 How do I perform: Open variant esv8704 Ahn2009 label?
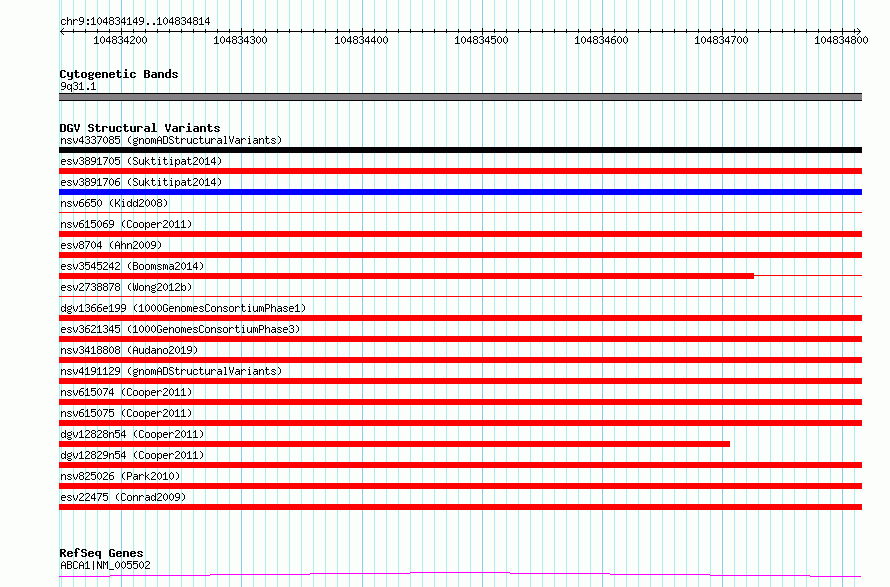point(111,245)
